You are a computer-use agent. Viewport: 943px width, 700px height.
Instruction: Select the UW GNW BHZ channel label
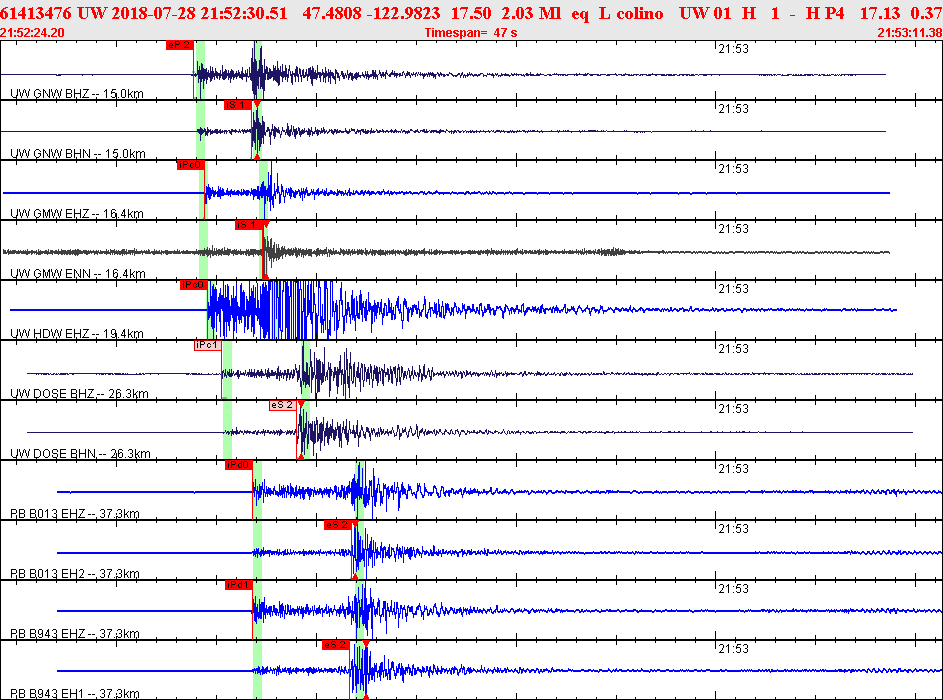click(77, 94)
